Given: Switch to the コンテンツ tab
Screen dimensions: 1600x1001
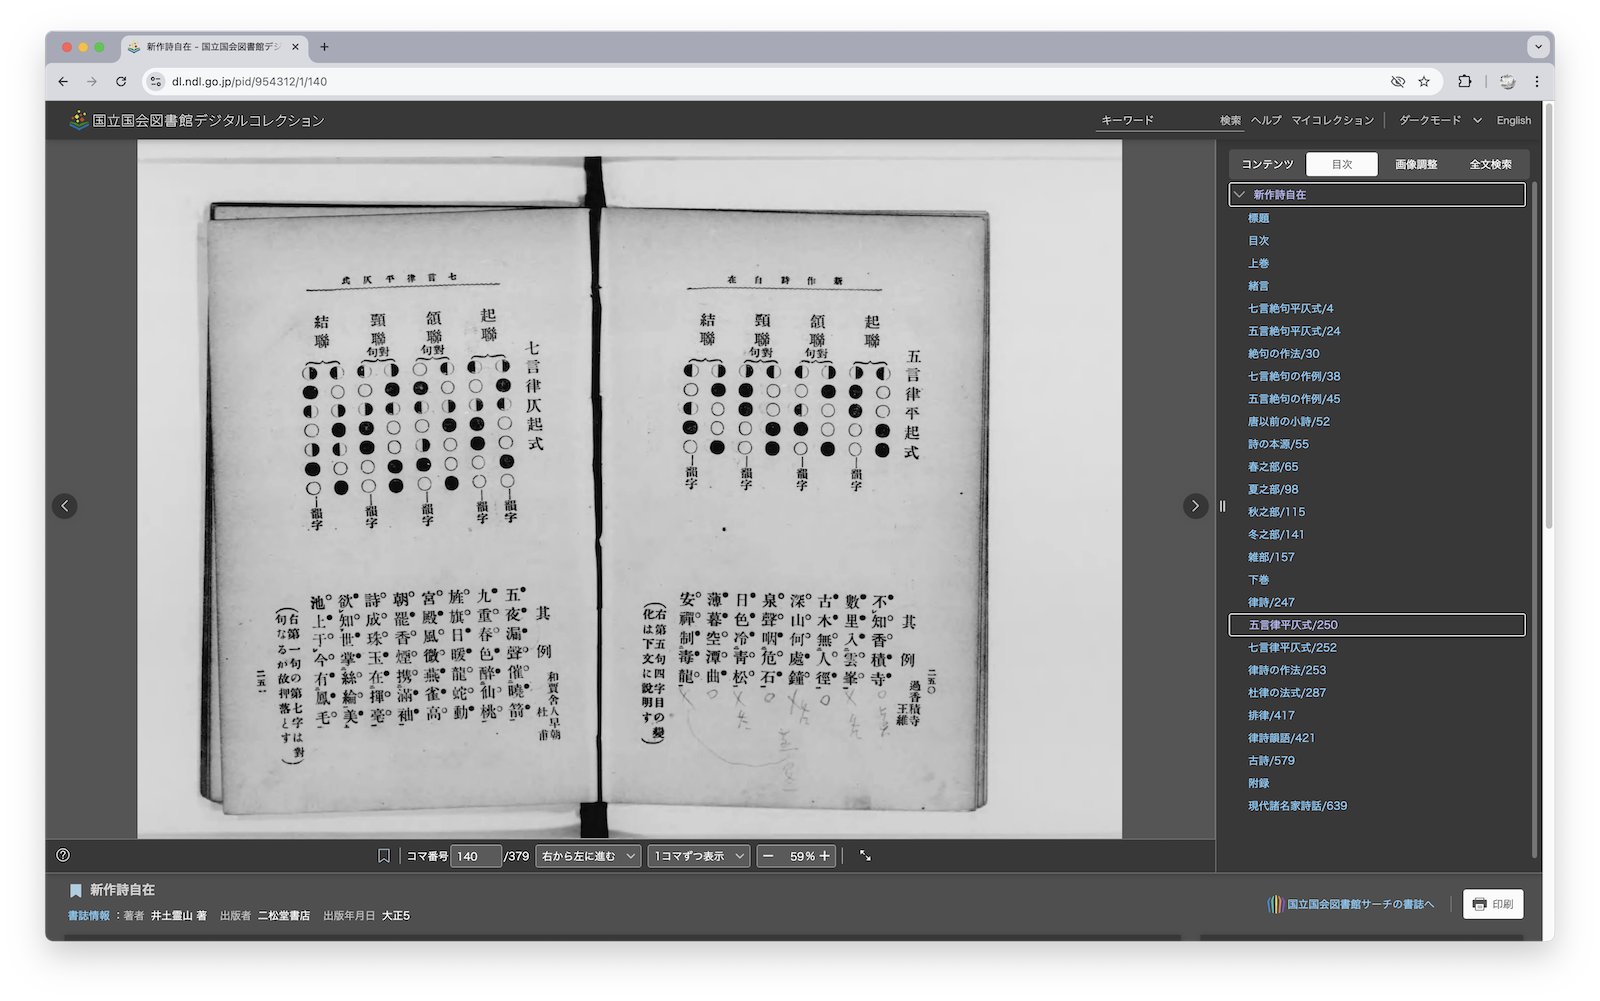Looking at the screenshot, I should point(1267,164).
